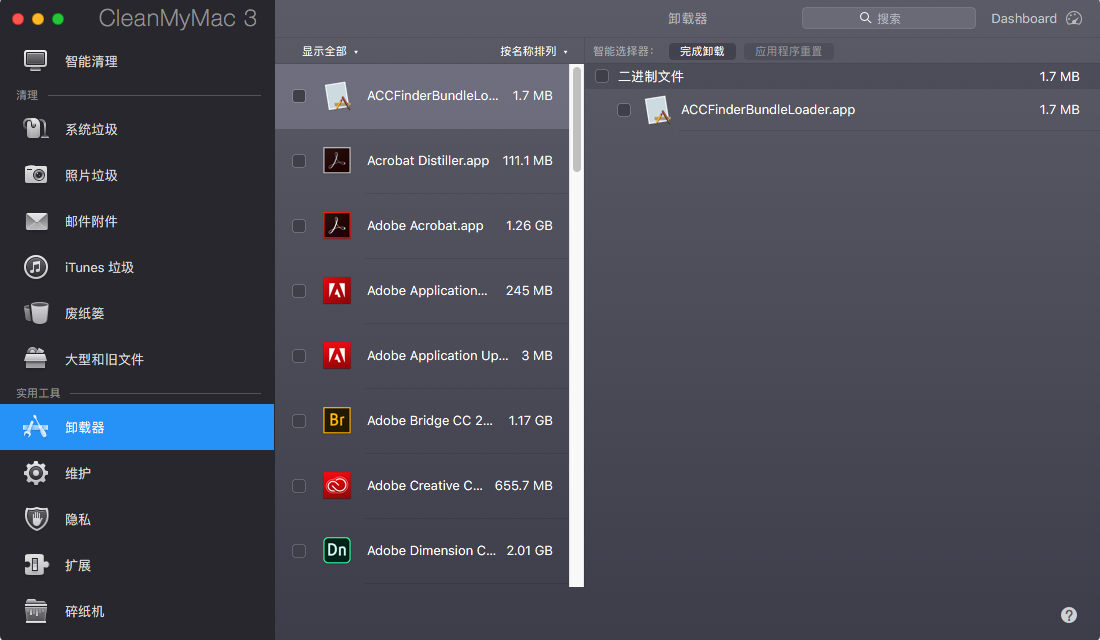Click the ACCFinderBundleLoader.app icon in detail pane
This screenshot has height=640, width=1100.
click(x=657, y=110)
